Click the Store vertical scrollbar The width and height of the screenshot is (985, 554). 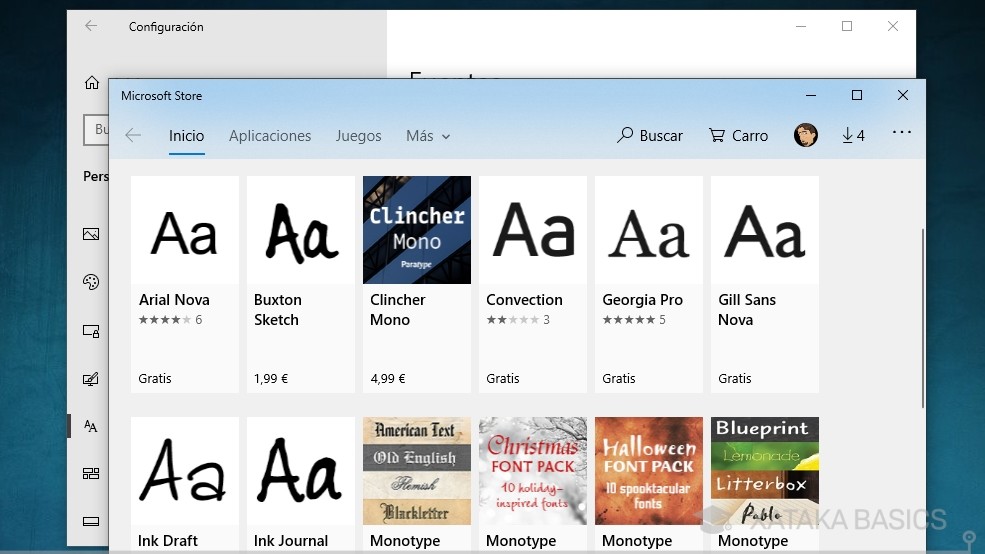(x=922, y=318)
